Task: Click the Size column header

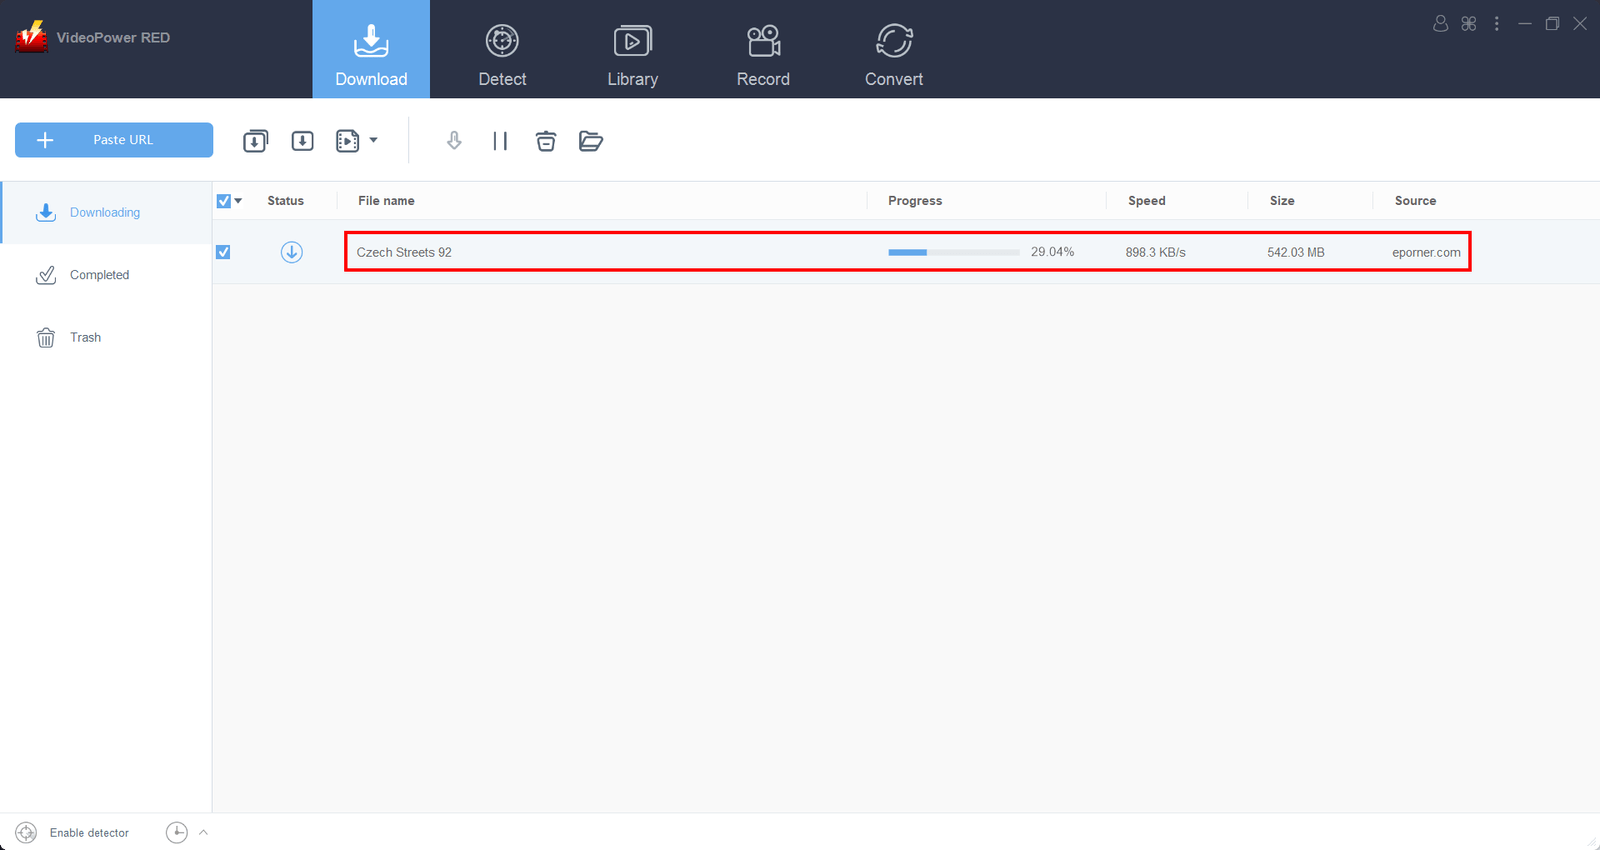Action: click(1282, 201)
